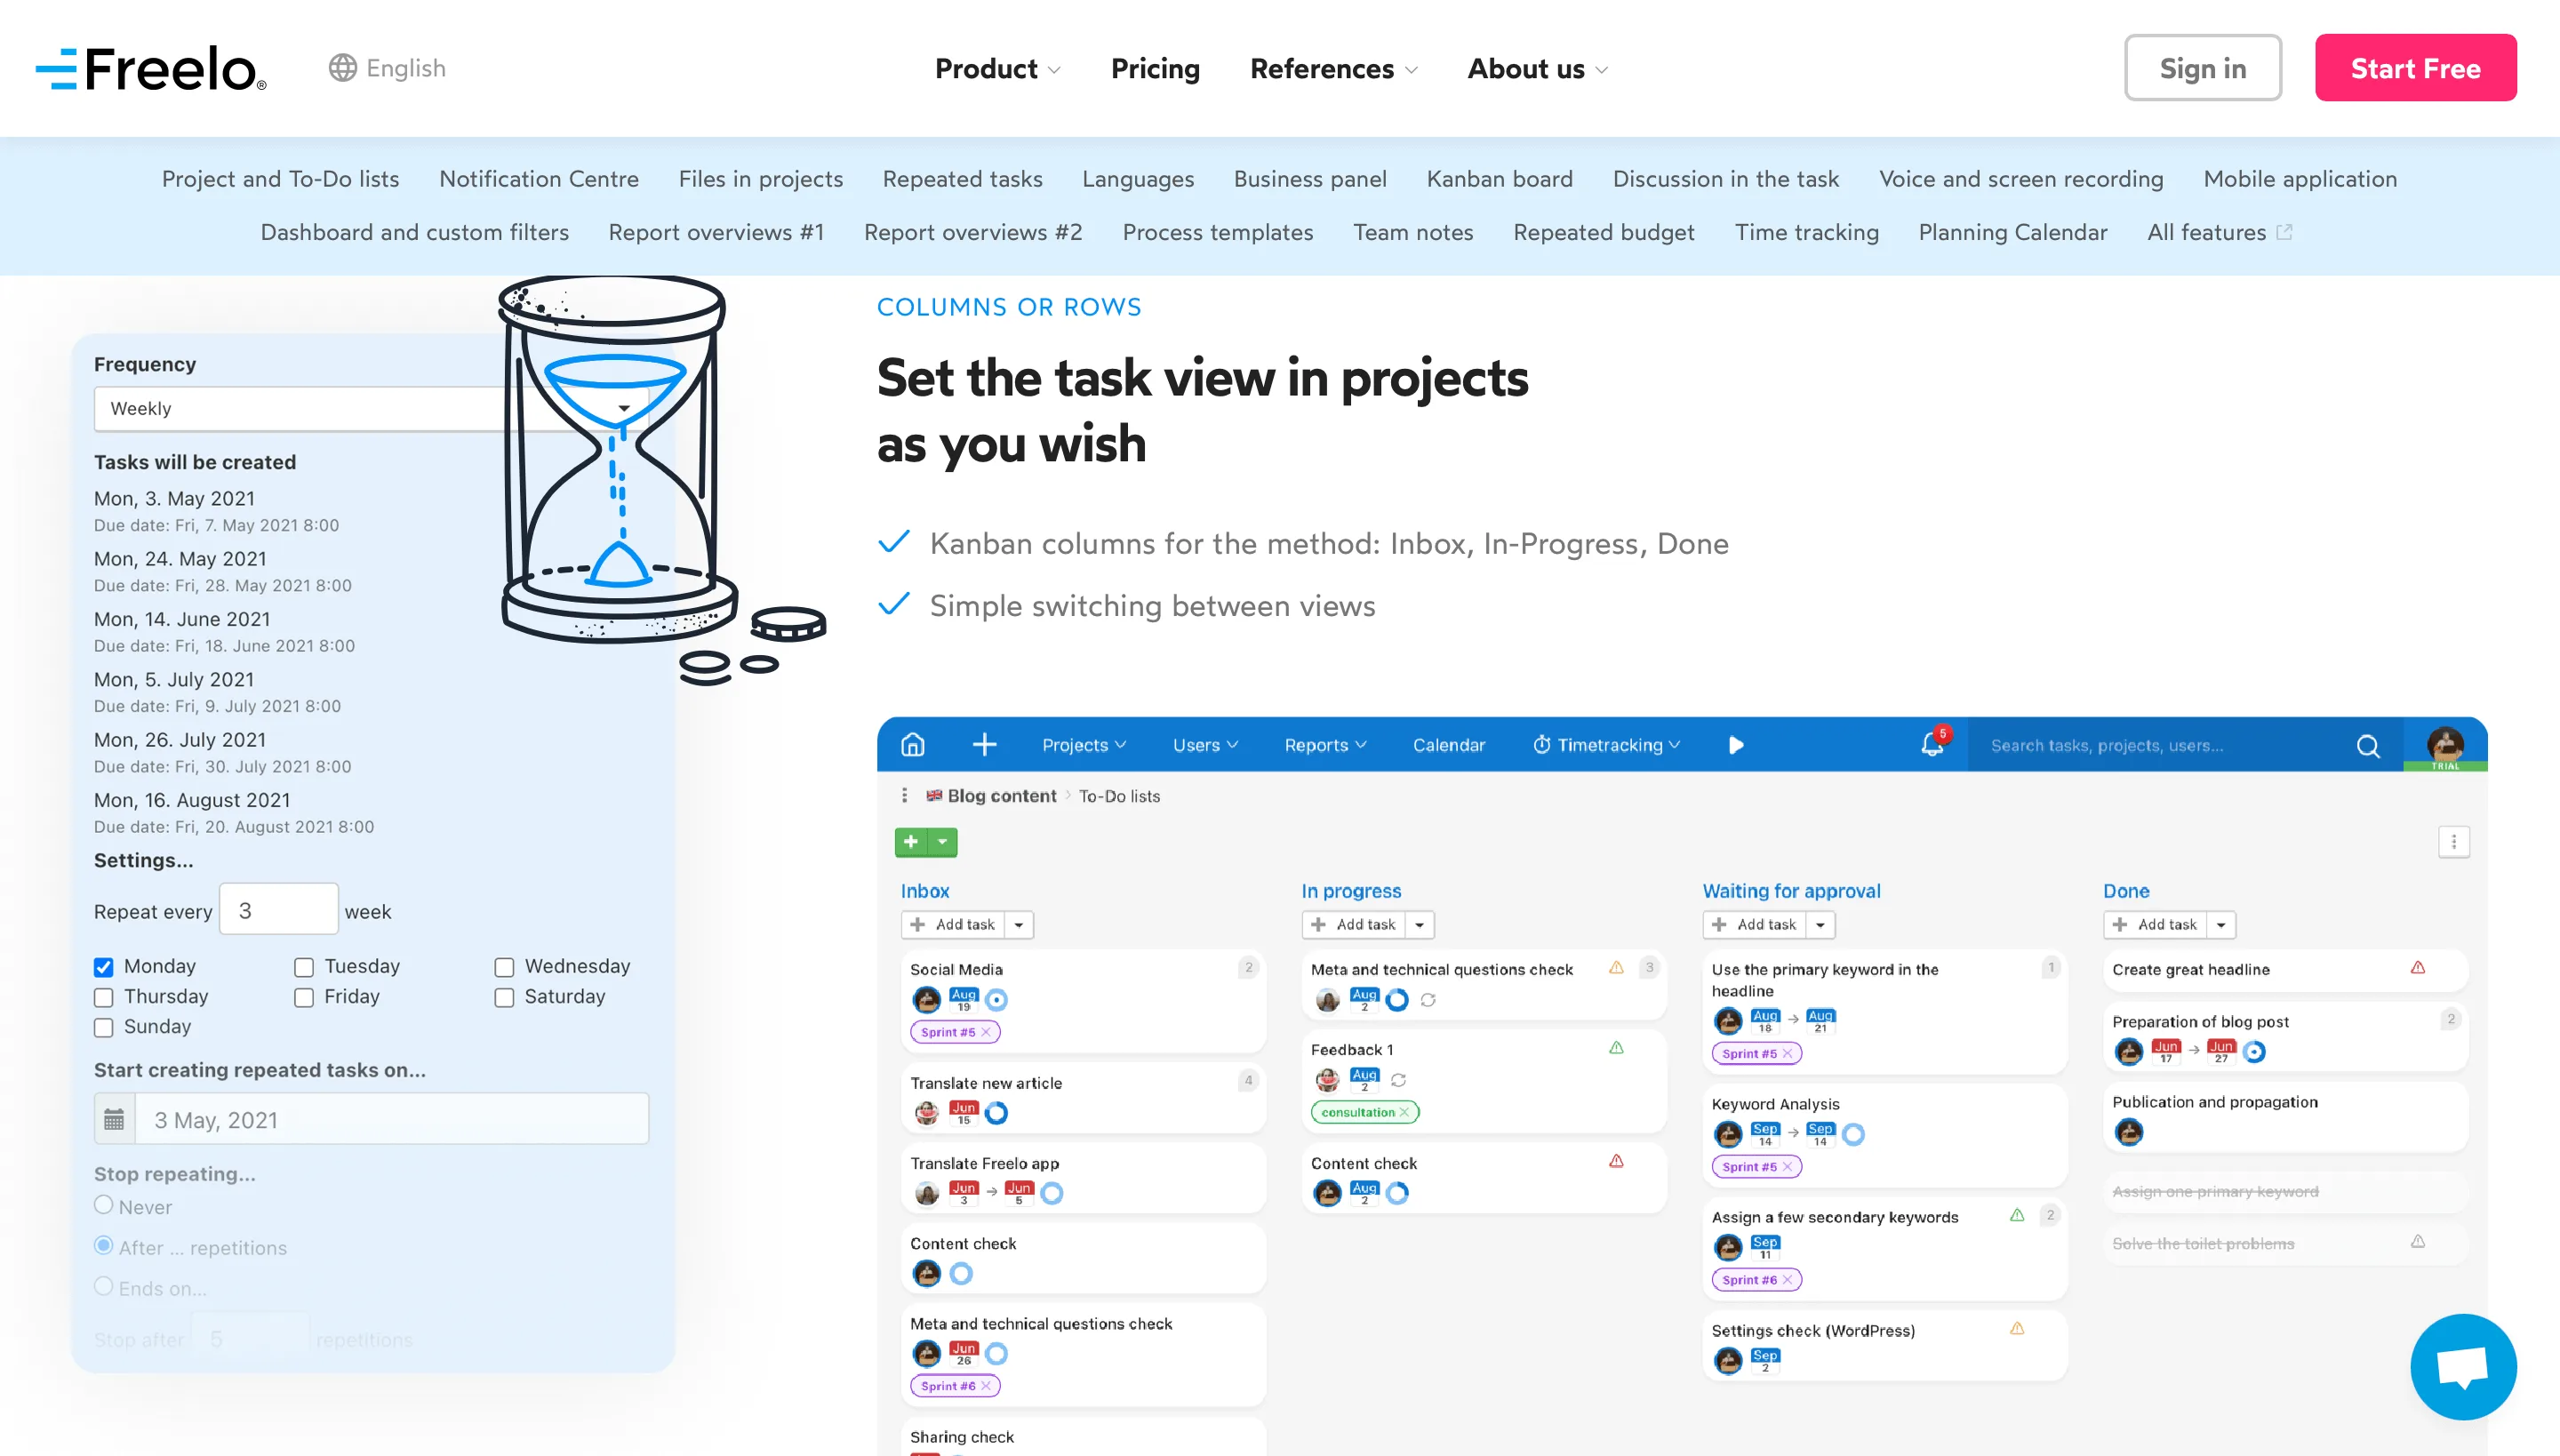Click the Sign in button

pos(2203,68)
